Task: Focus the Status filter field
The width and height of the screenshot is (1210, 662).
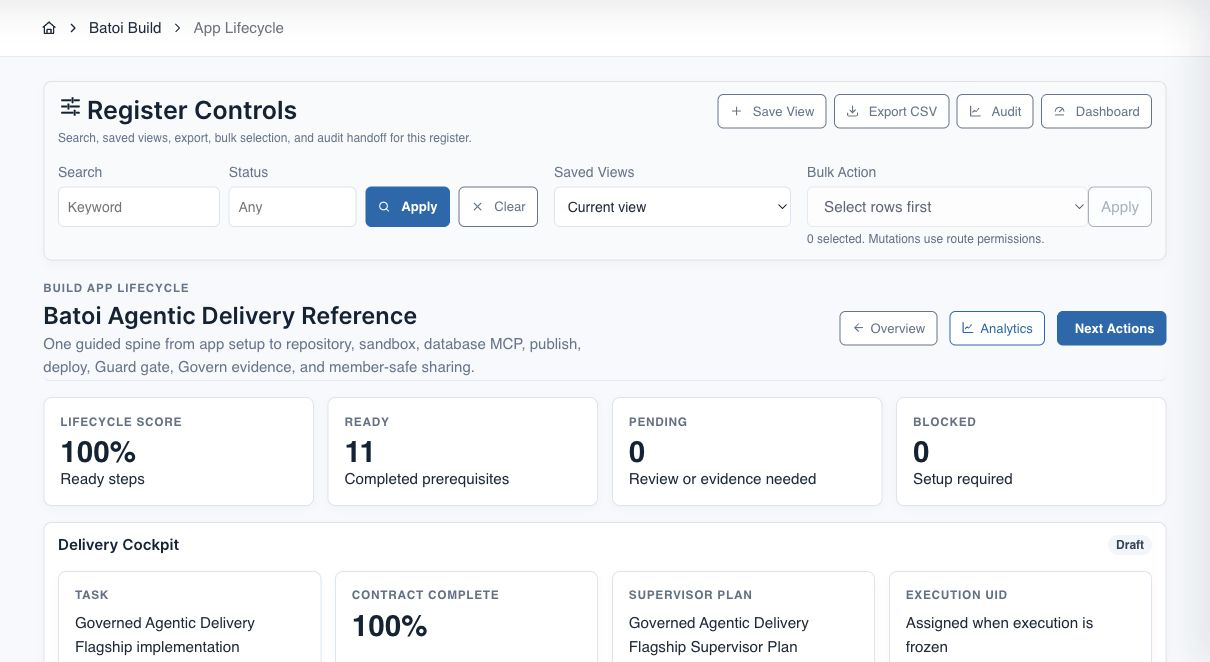Action: click(x=292, y=207)
